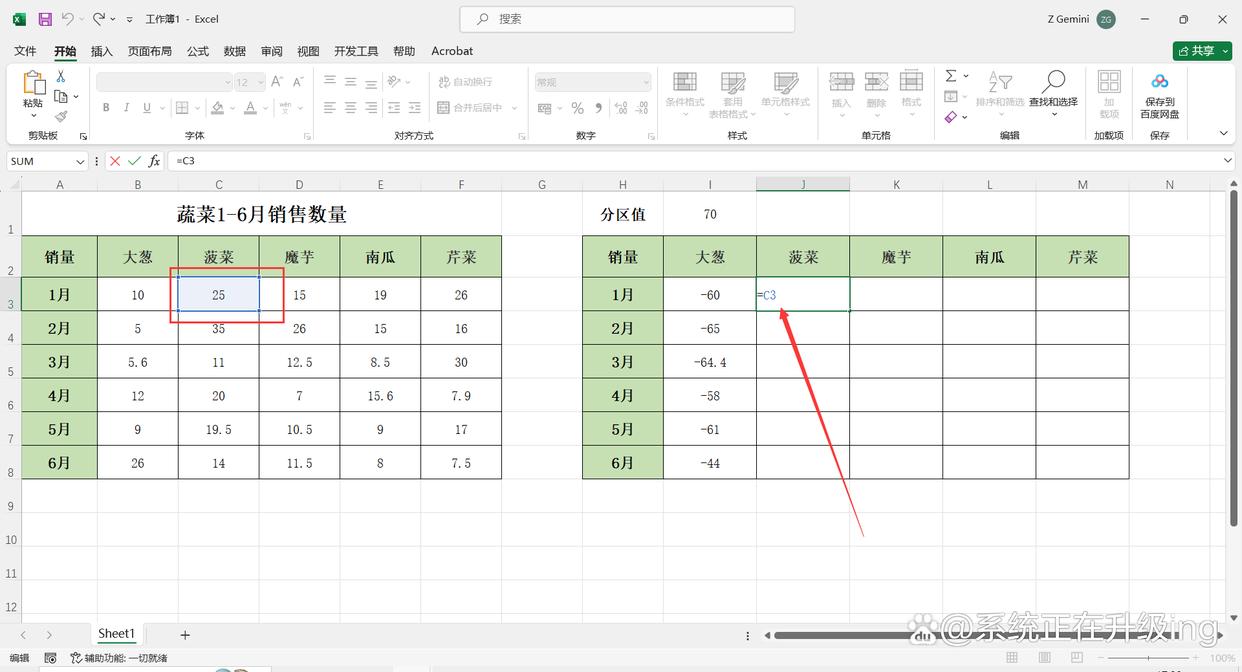The height and width of the screenshot is (672, 1242).
Task: Switch to the Formulas tab (公式)
Action: (198, 51)
